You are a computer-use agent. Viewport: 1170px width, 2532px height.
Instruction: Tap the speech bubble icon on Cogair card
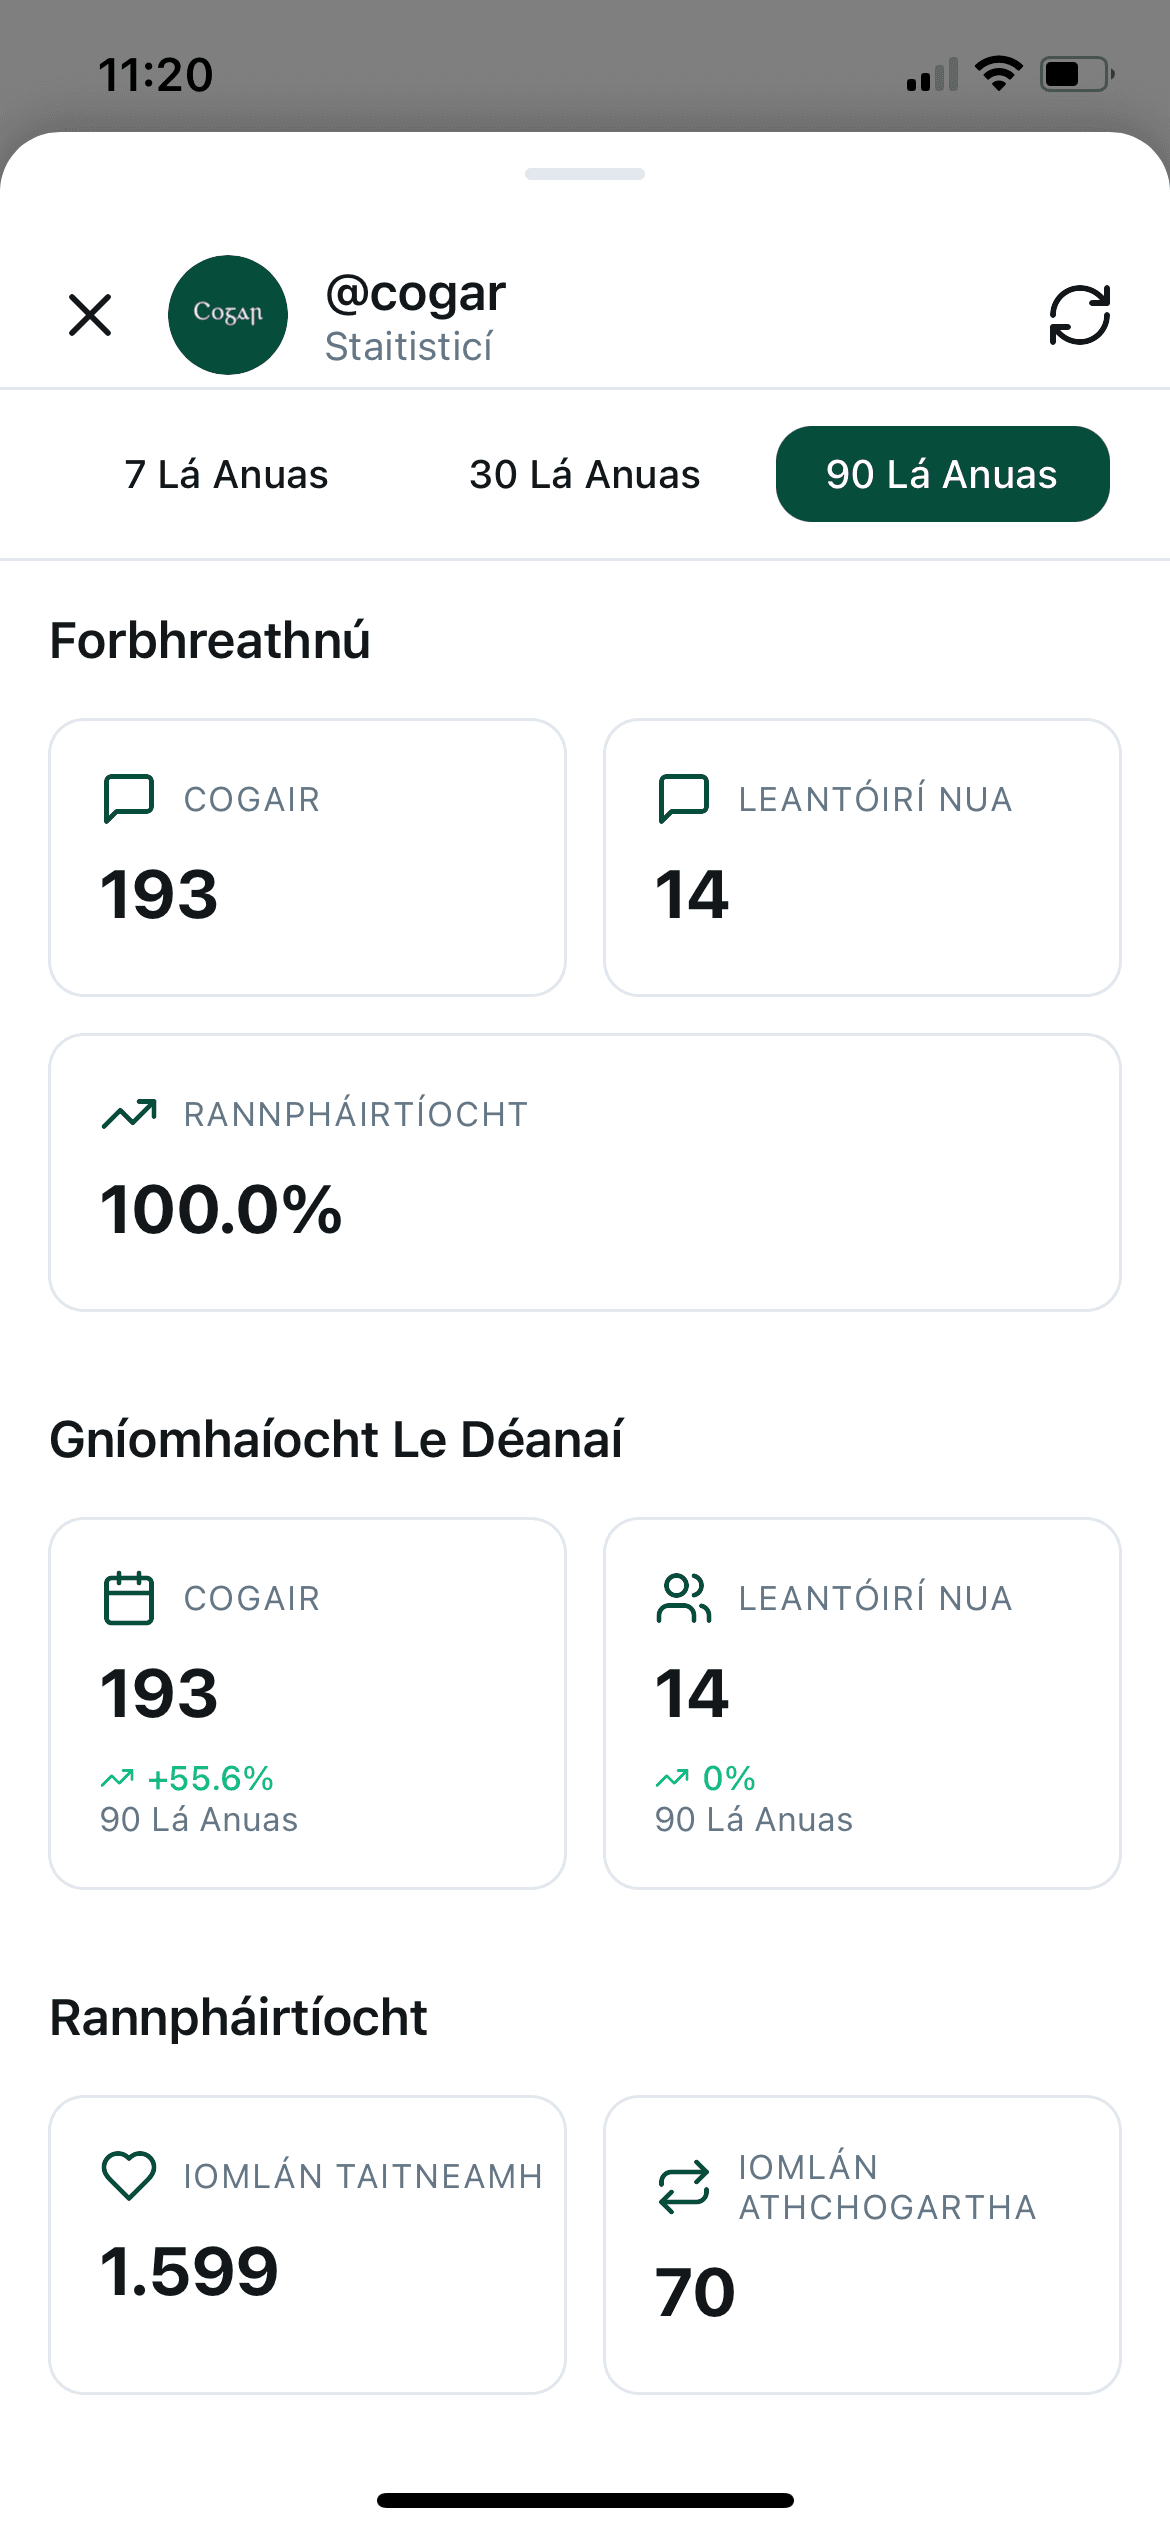coord(129,799)
